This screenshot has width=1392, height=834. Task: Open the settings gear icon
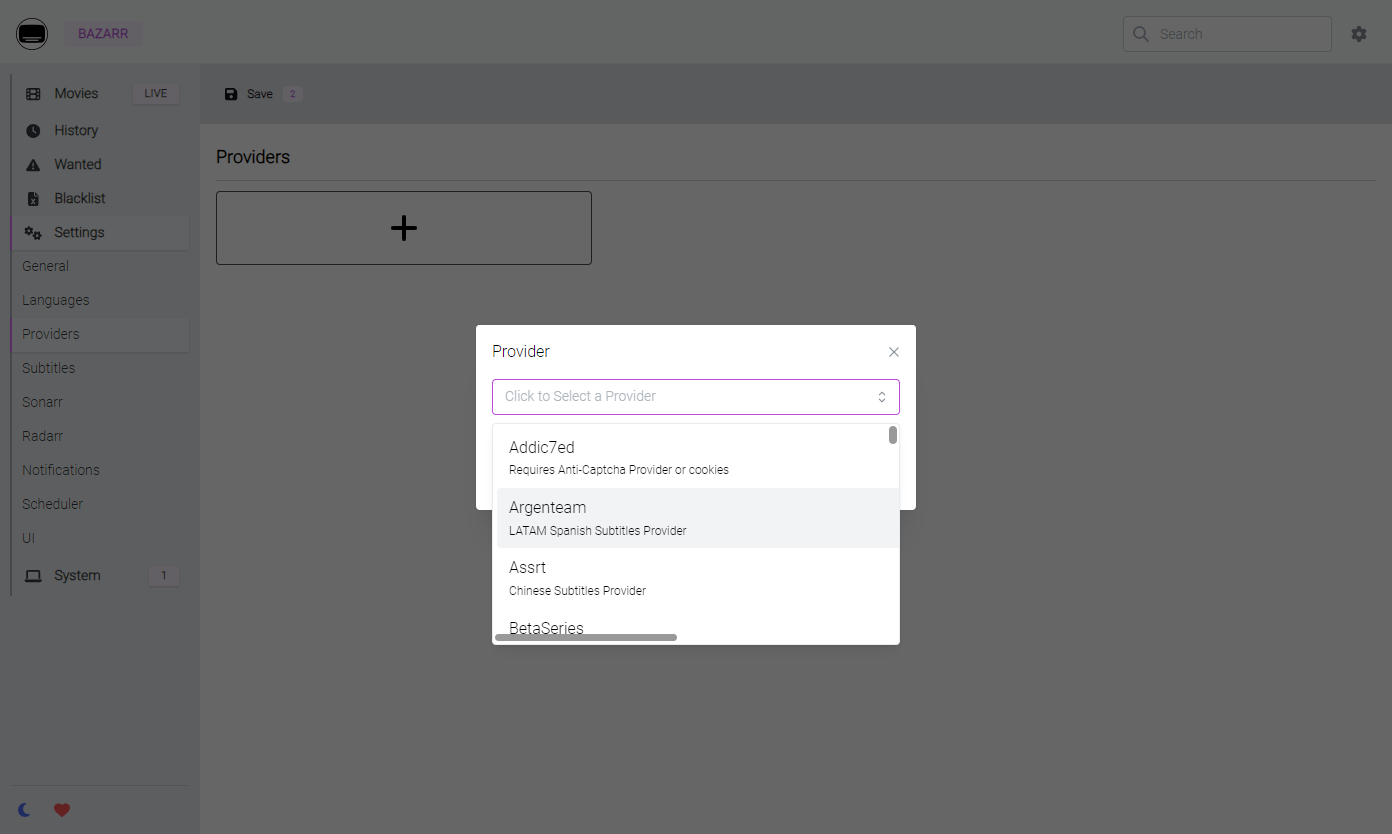1359,34
